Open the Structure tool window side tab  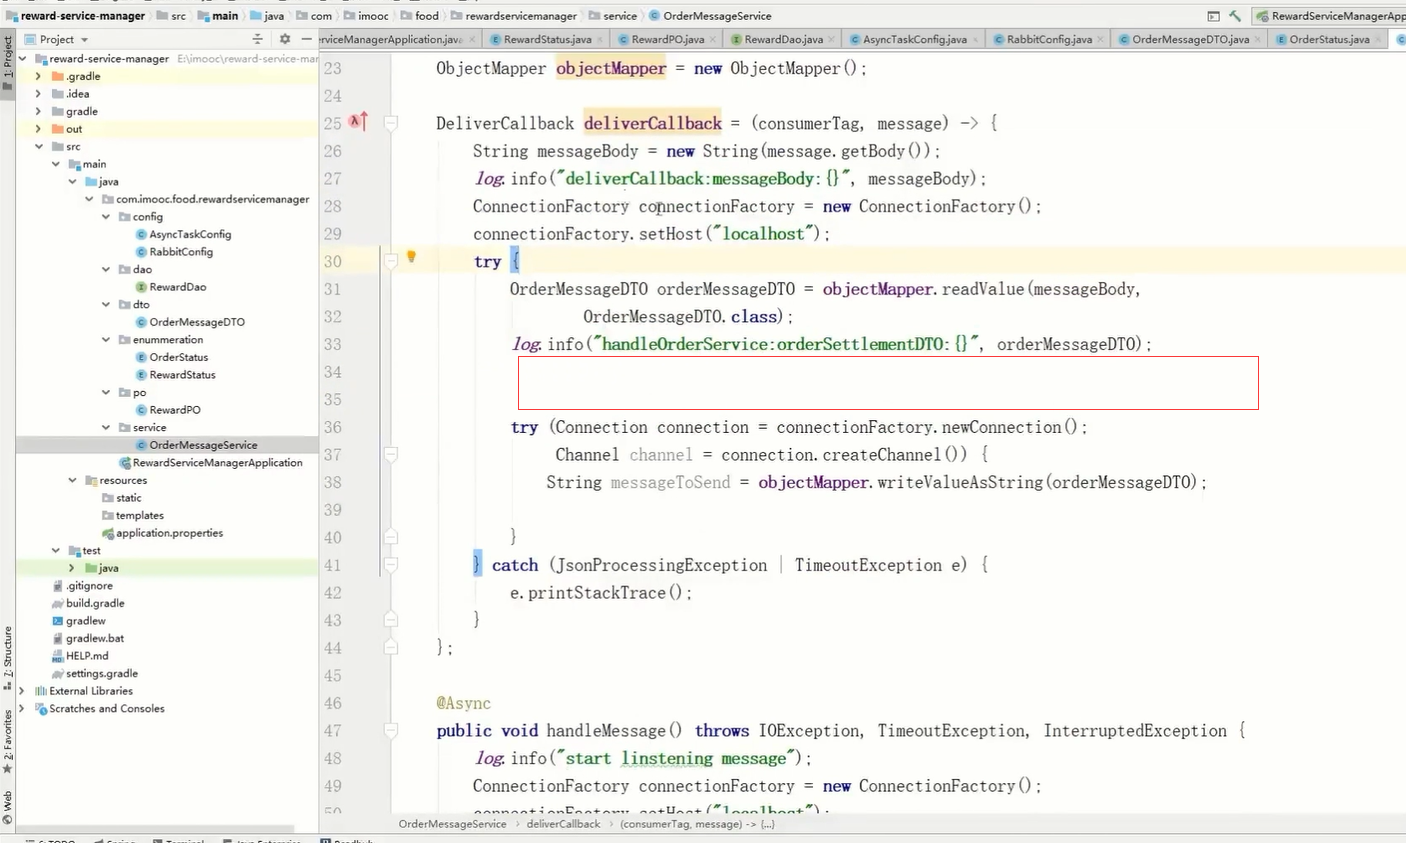tap(8, 658)
